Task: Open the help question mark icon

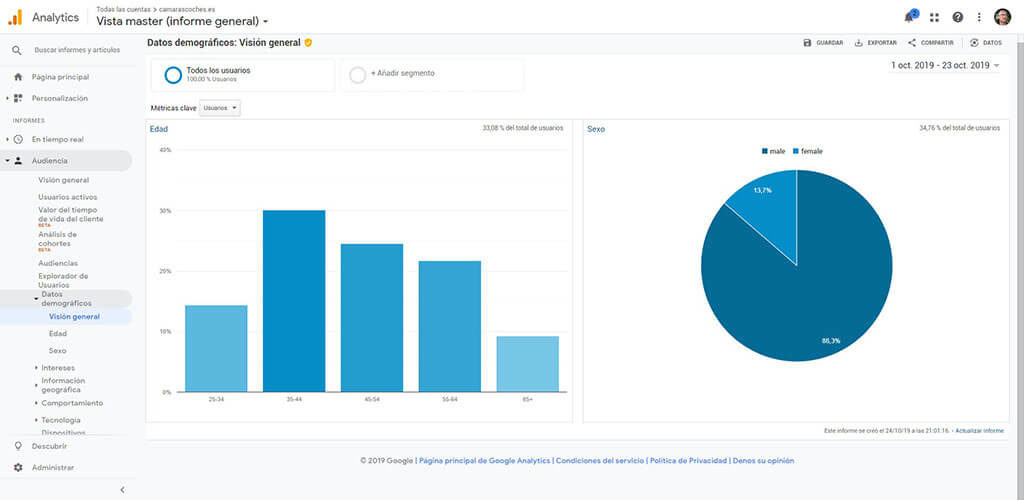Action: point(957,18)
